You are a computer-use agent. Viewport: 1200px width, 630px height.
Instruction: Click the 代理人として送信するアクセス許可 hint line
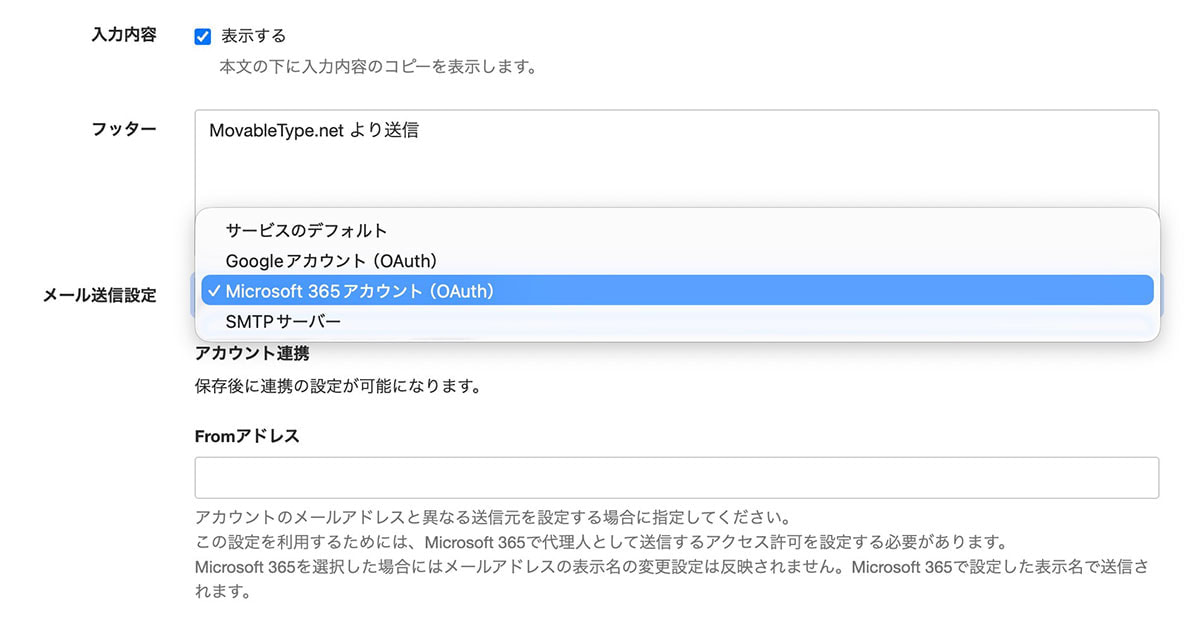[600, 543]
